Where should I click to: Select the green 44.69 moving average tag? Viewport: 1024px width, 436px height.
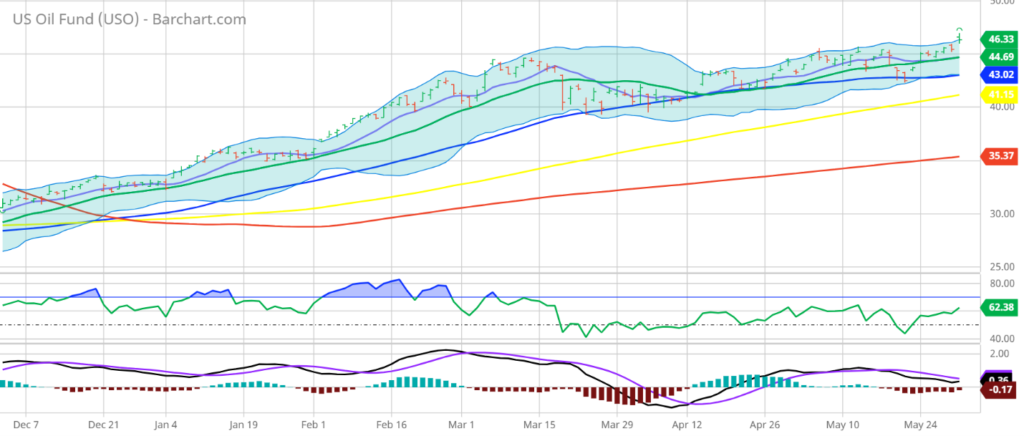click(999, 57)
